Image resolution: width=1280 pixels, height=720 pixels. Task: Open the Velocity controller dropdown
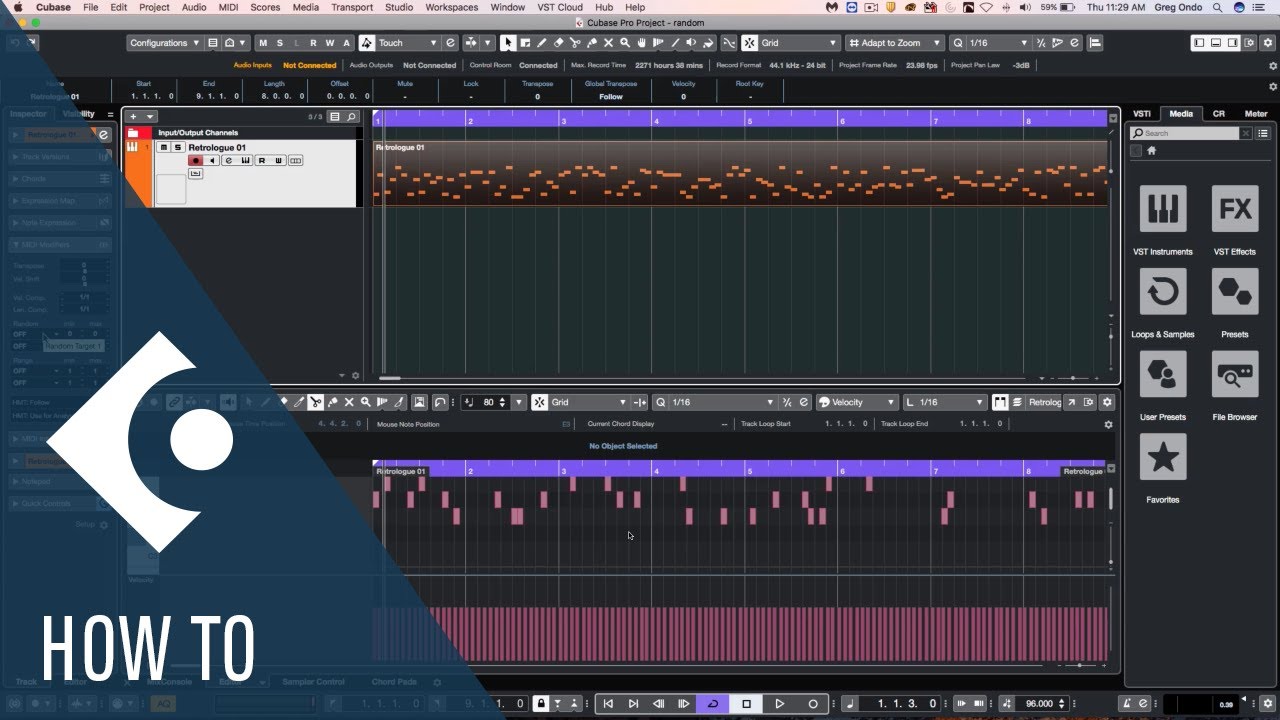[857, 402]
